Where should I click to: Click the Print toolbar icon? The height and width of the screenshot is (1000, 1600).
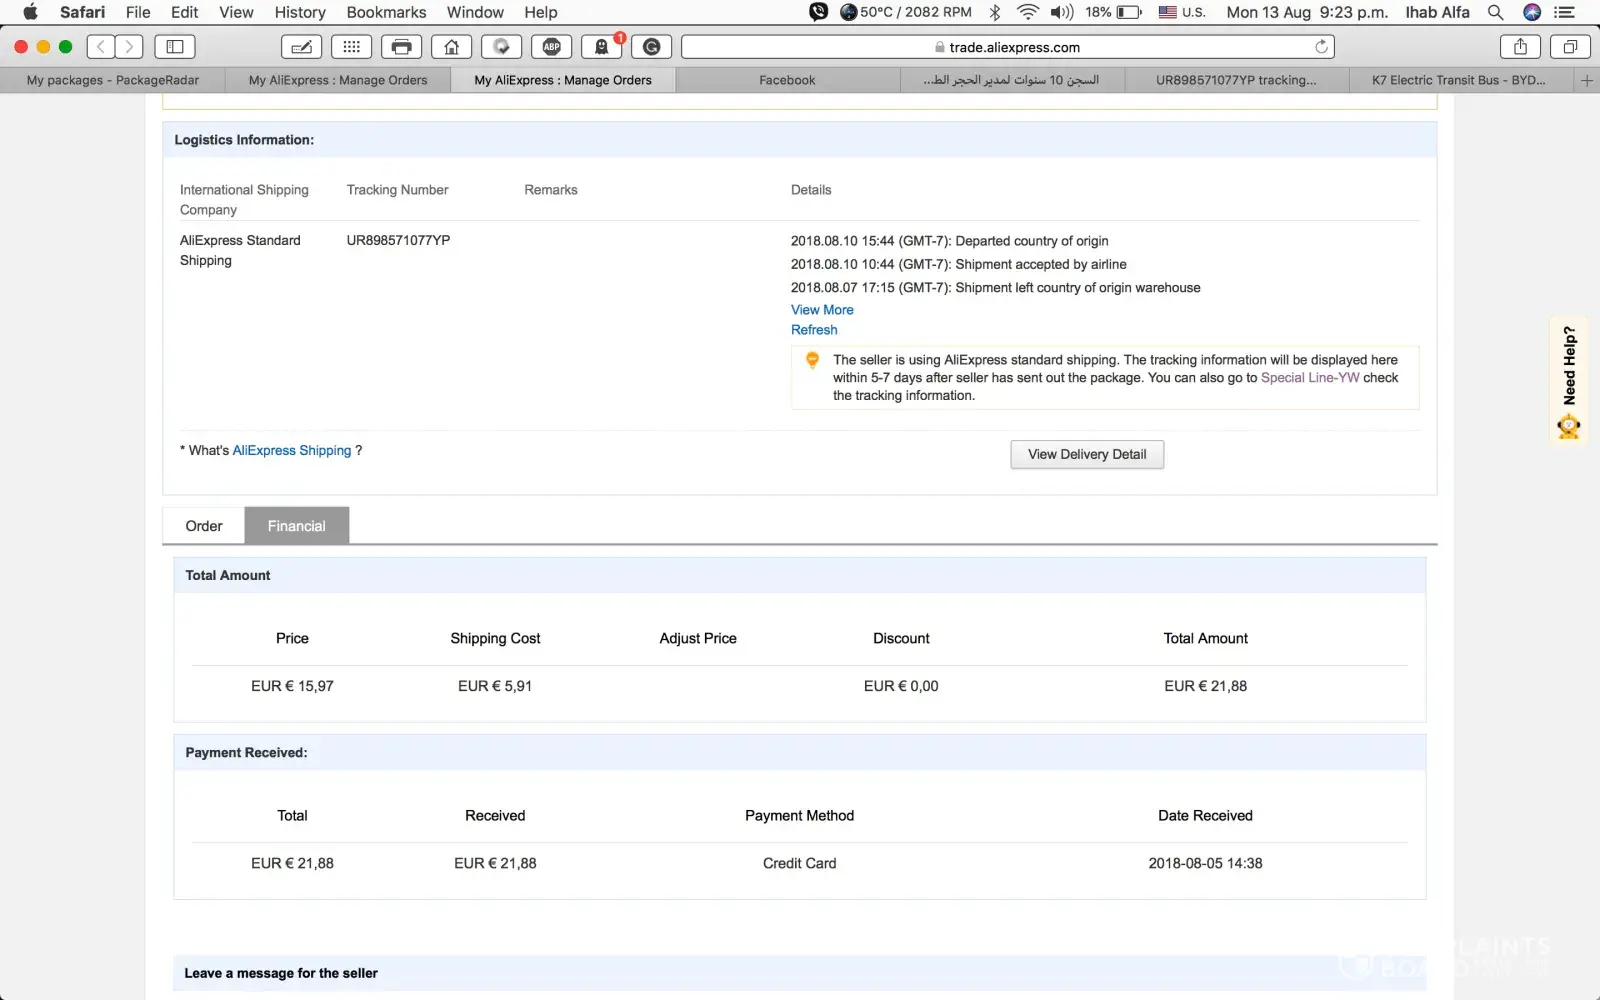click(x=401, y=47)
